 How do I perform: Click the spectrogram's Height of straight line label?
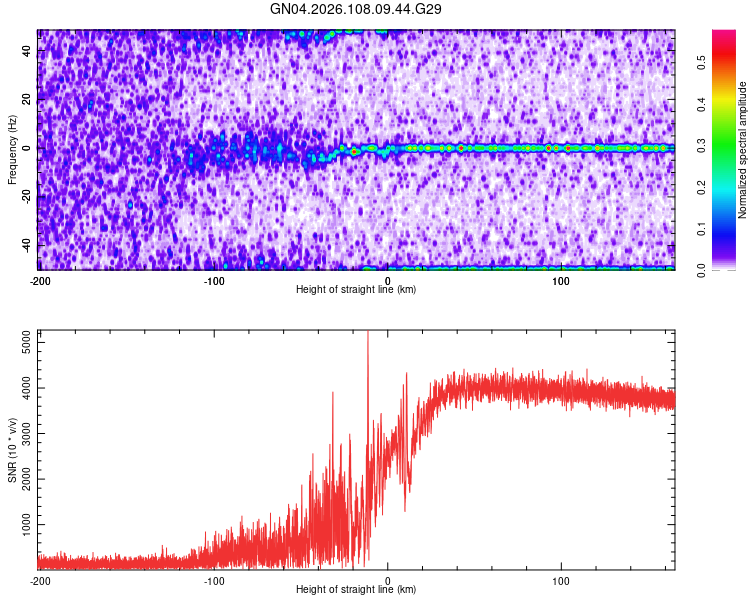[356, 289]
